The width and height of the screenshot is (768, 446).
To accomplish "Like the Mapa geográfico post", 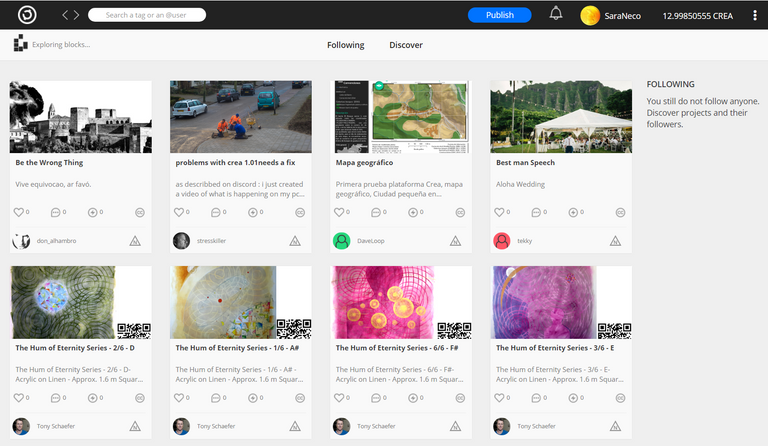I will tap(339, 212).
